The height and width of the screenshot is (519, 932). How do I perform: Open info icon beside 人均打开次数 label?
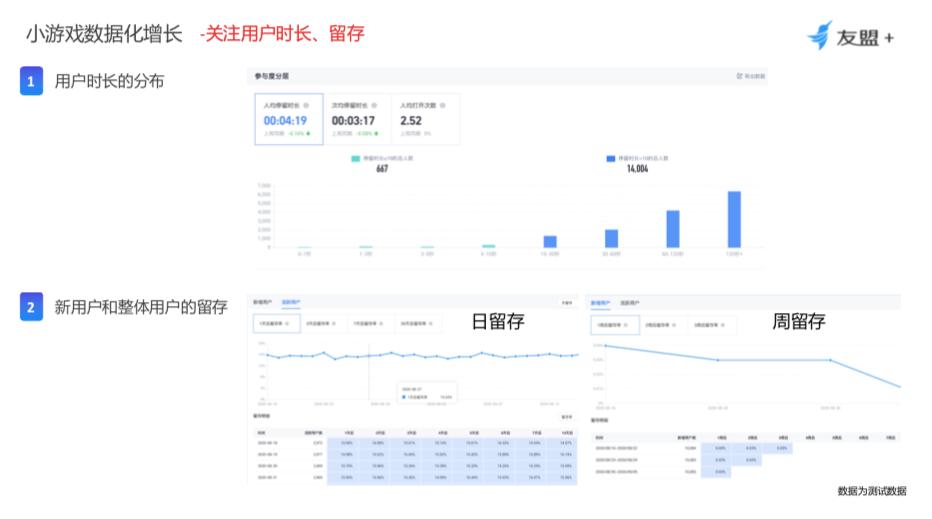click(443, 105)
